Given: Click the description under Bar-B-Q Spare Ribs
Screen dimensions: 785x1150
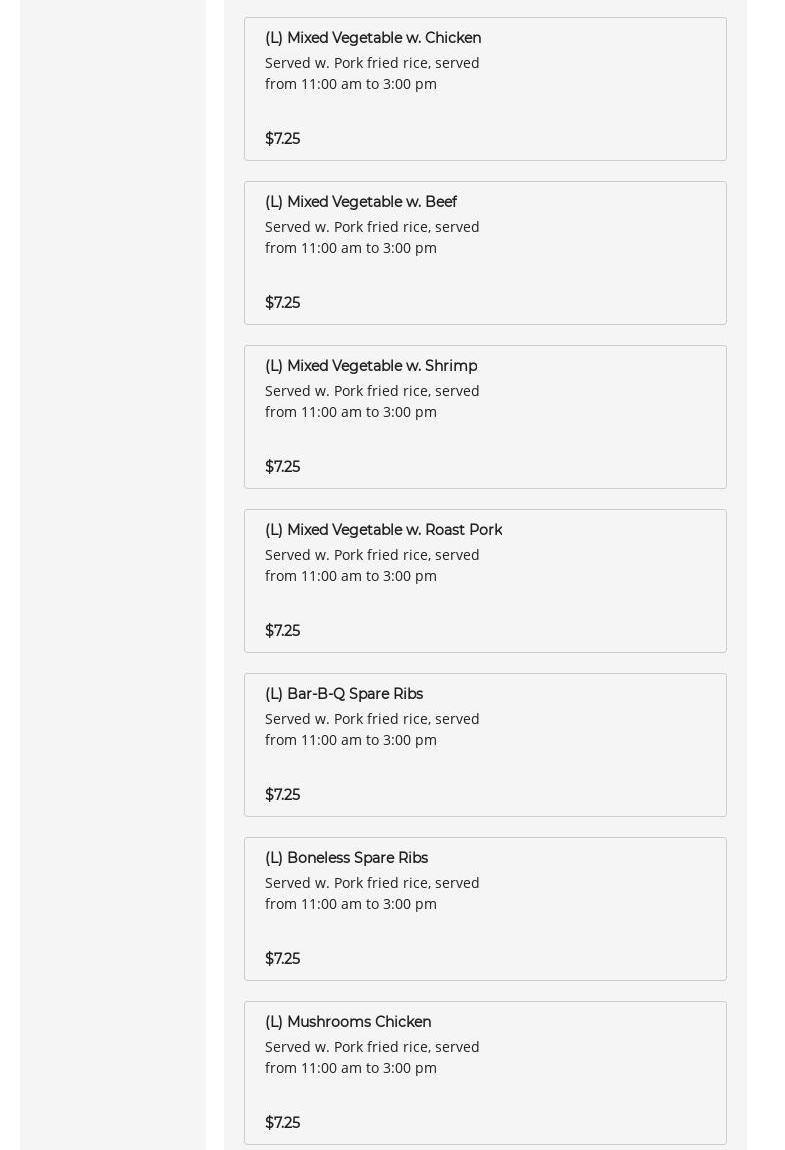Looking at the screenshot, I should click(372, 729).
